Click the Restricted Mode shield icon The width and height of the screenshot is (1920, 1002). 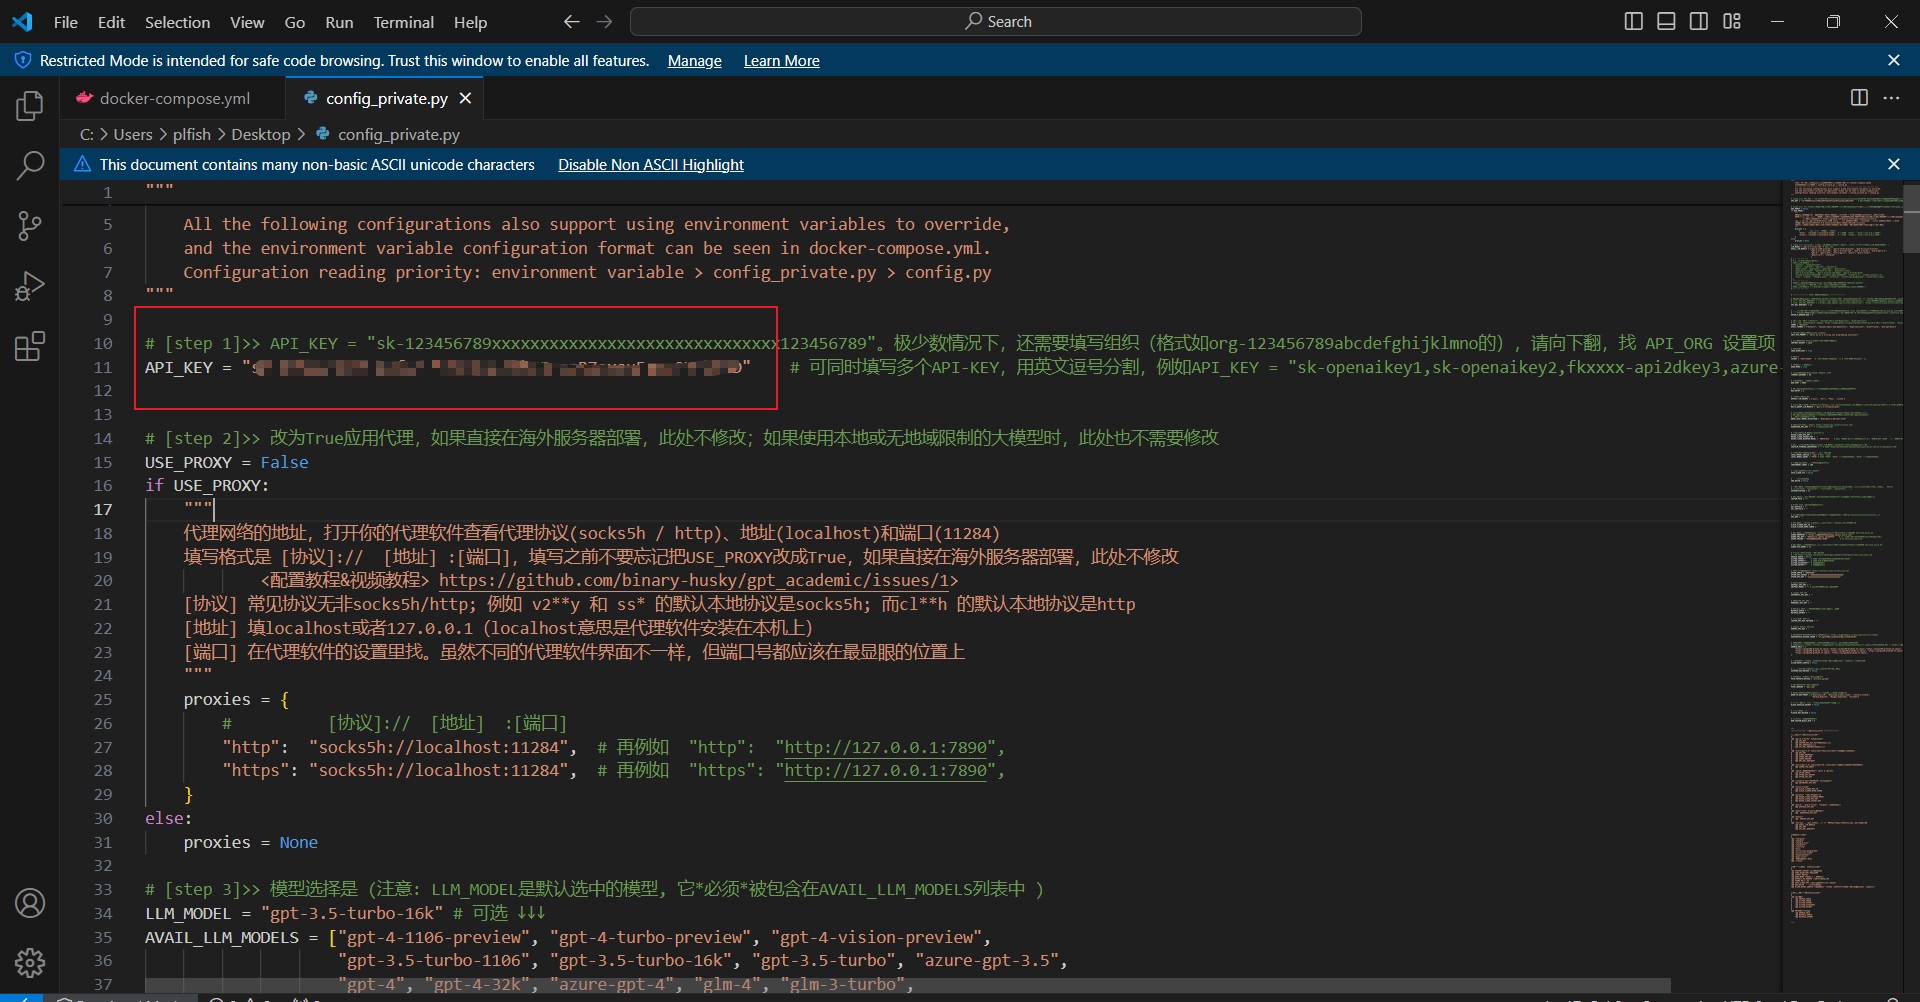[22, 61]
